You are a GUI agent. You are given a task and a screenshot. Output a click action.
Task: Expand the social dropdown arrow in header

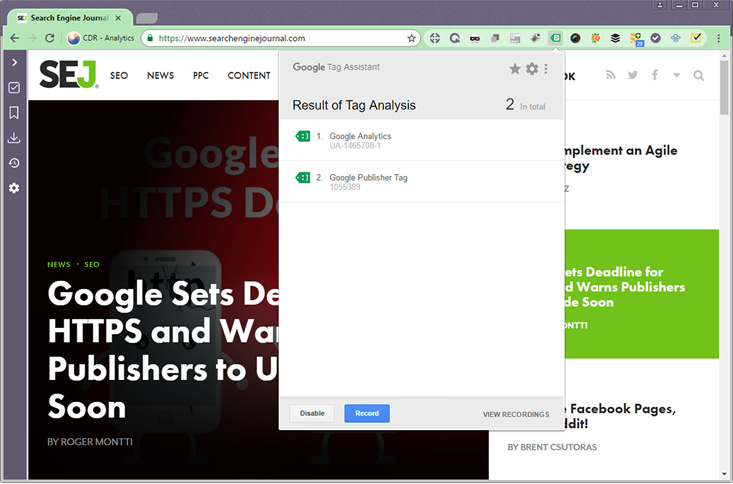676,75
